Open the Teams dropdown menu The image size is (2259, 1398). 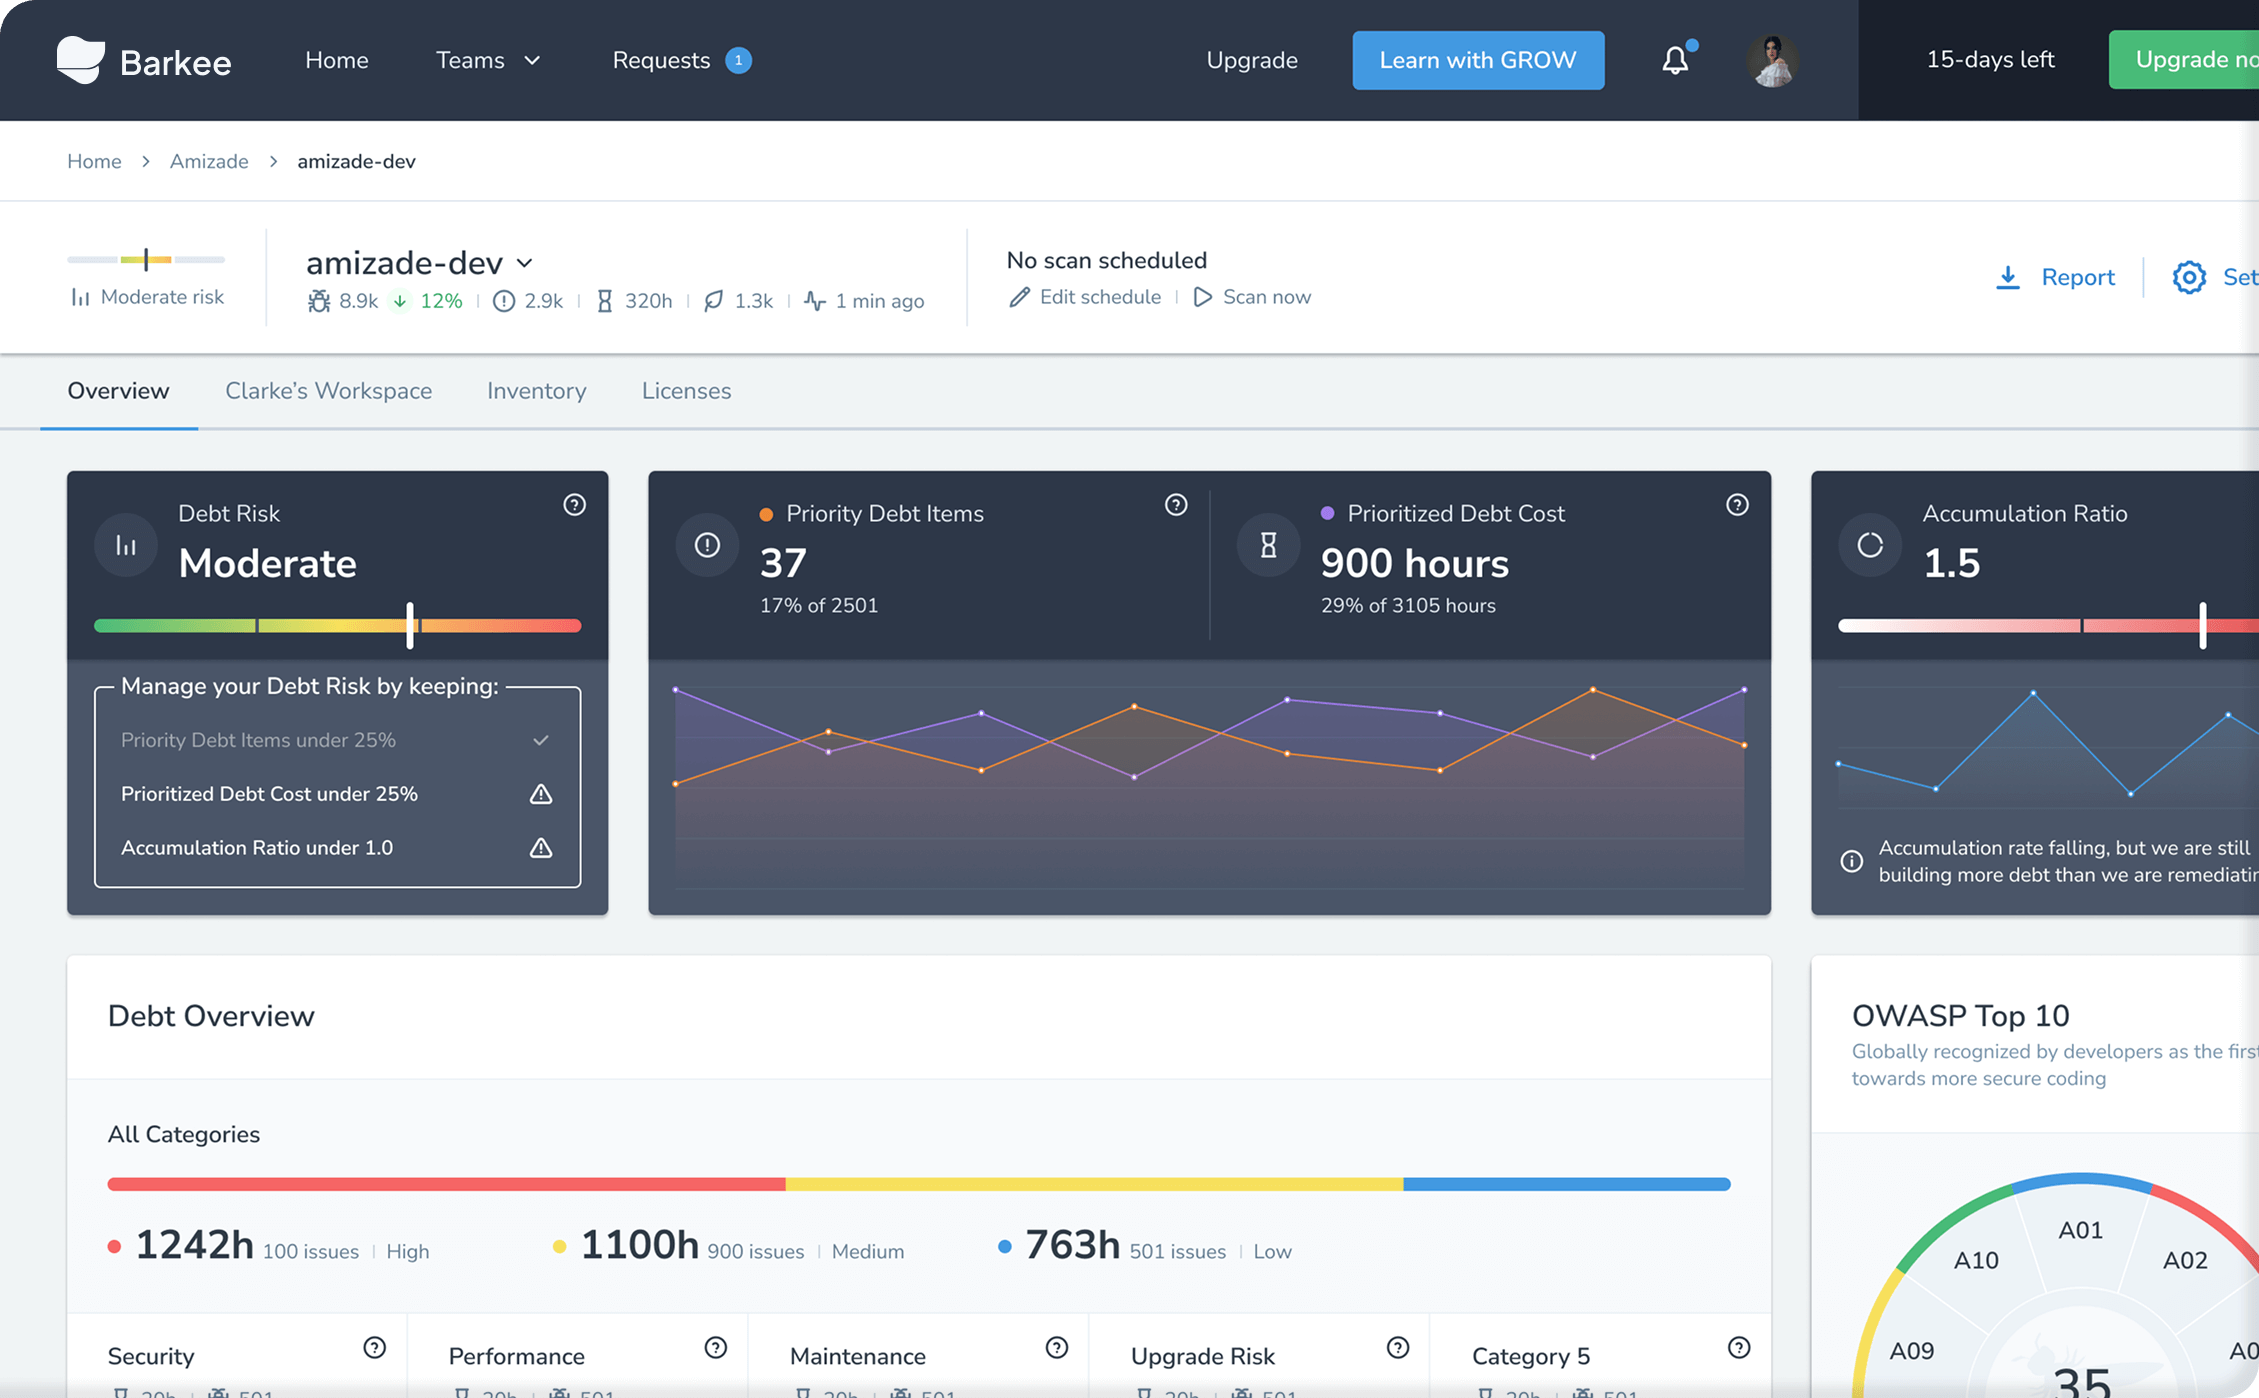489,60
